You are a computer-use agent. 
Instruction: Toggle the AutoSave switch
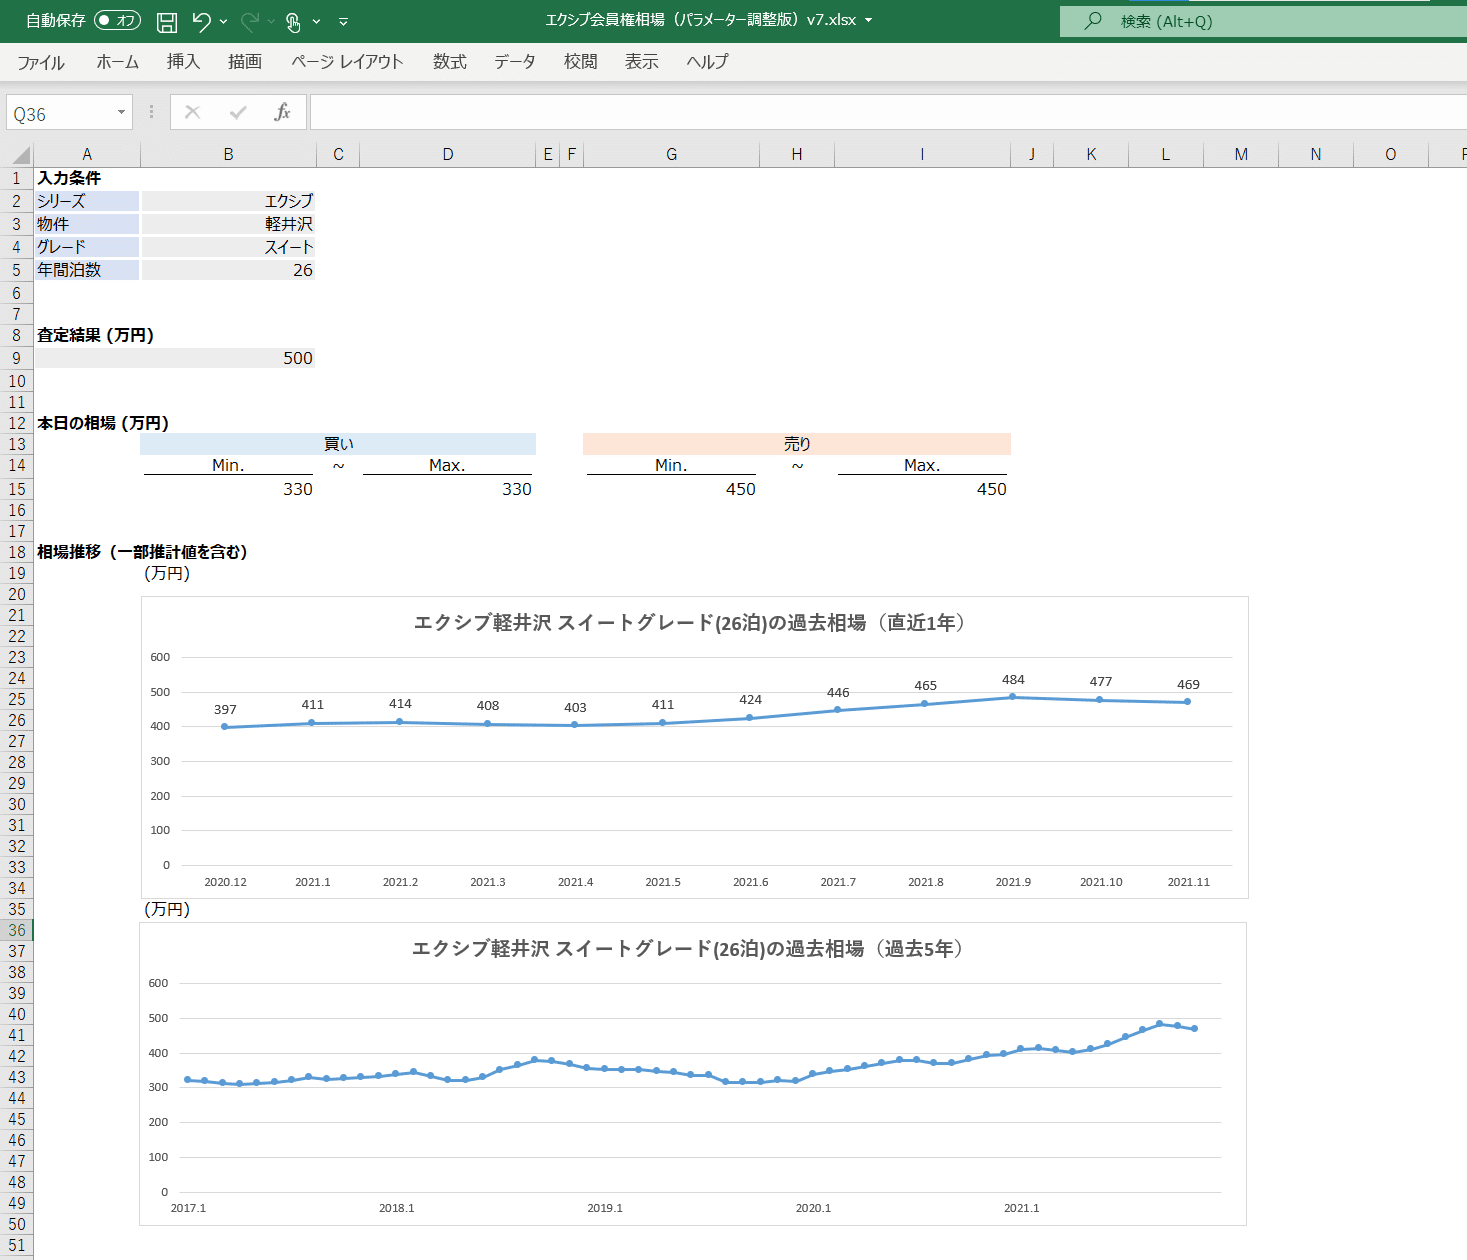117,20
